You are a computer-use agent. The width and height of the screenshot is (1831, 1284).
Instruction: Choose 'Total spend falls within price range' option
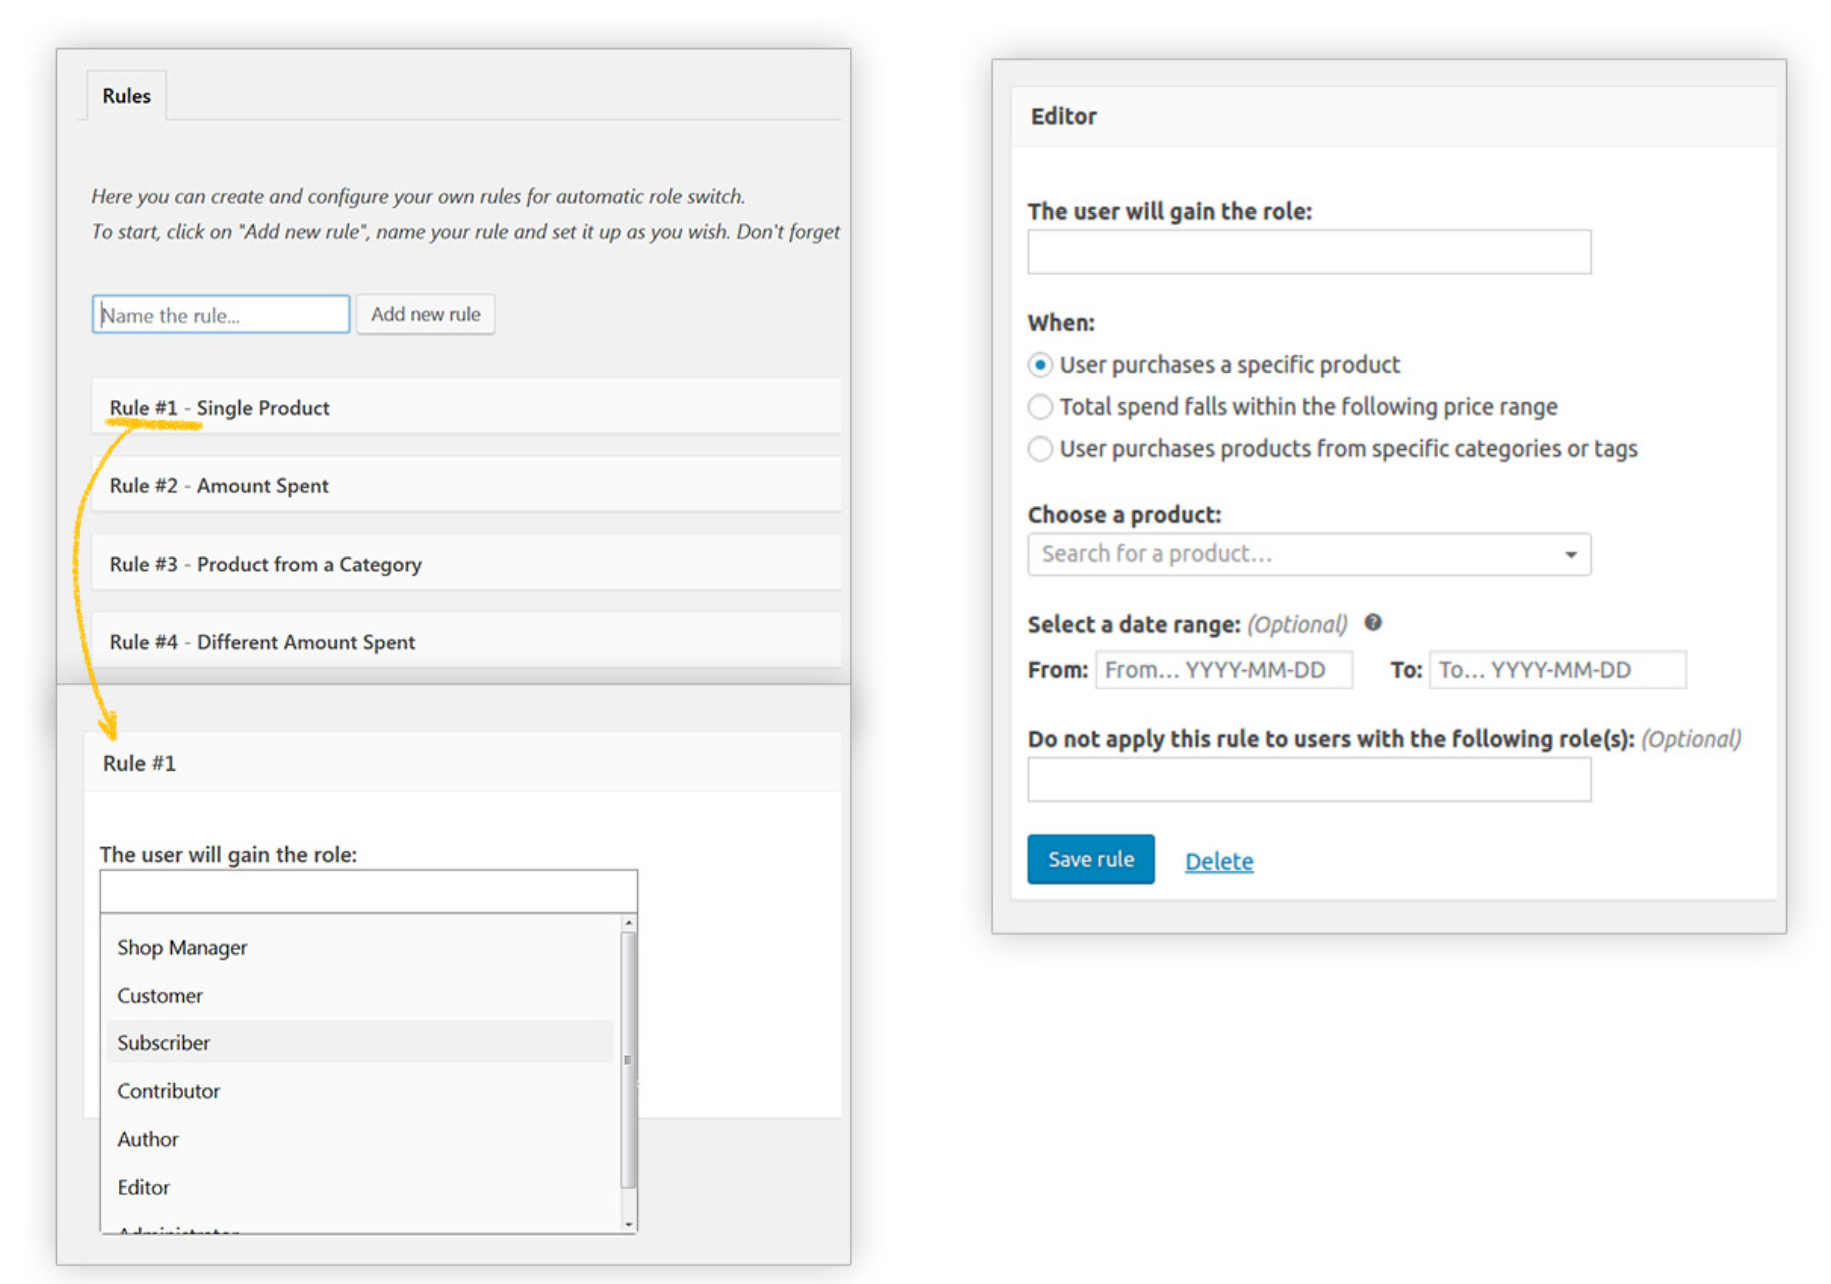coord(1040,407)
